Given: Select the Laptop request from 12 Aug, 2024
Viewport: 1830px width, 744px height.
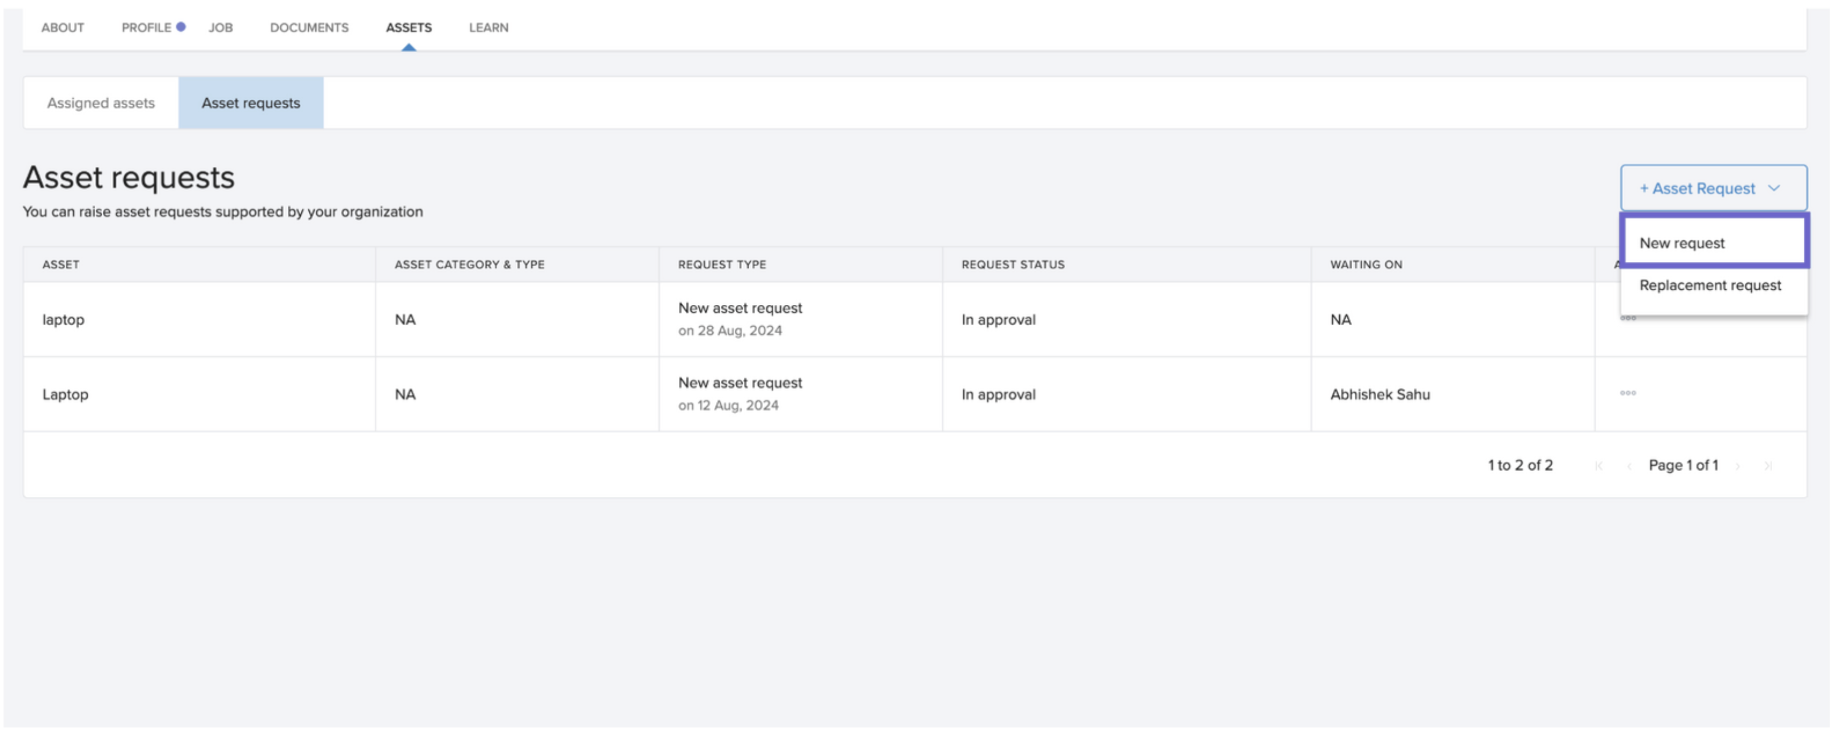Looking at the screenshot, I should click(x=66, y=395).
